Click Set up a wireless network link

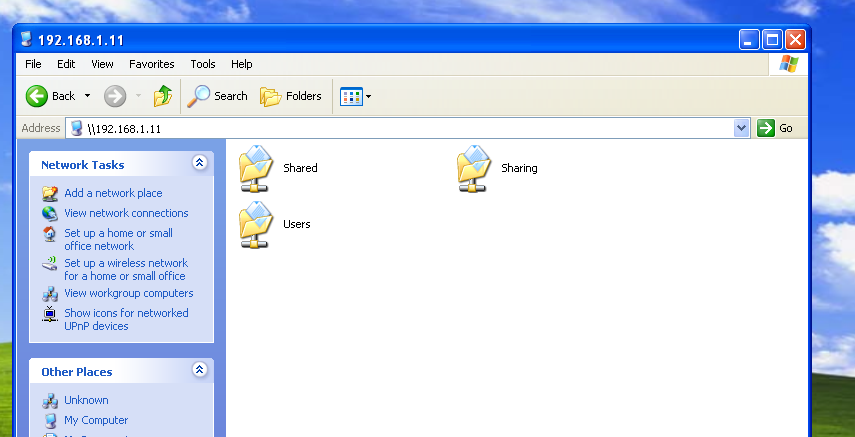(126, 270)
